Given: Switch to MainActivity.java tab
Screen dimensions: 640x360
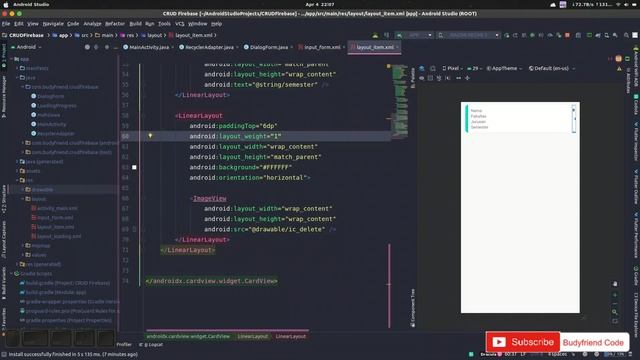Looking at the screenshot, I should click(x=149, y=47).
